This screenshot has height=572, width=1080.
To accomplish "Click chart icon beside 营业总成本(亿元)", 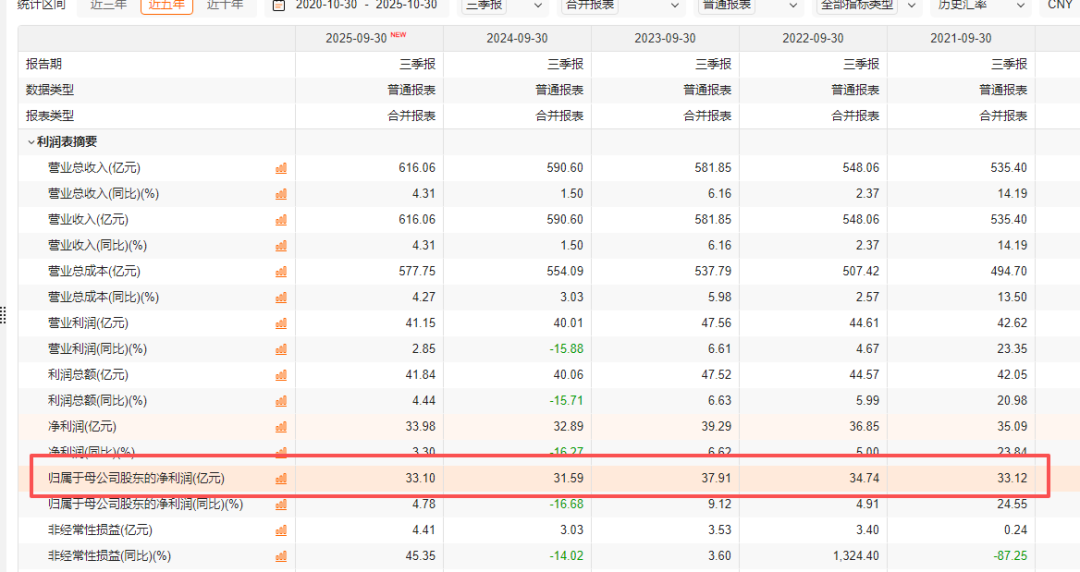I will pos(281,272).
